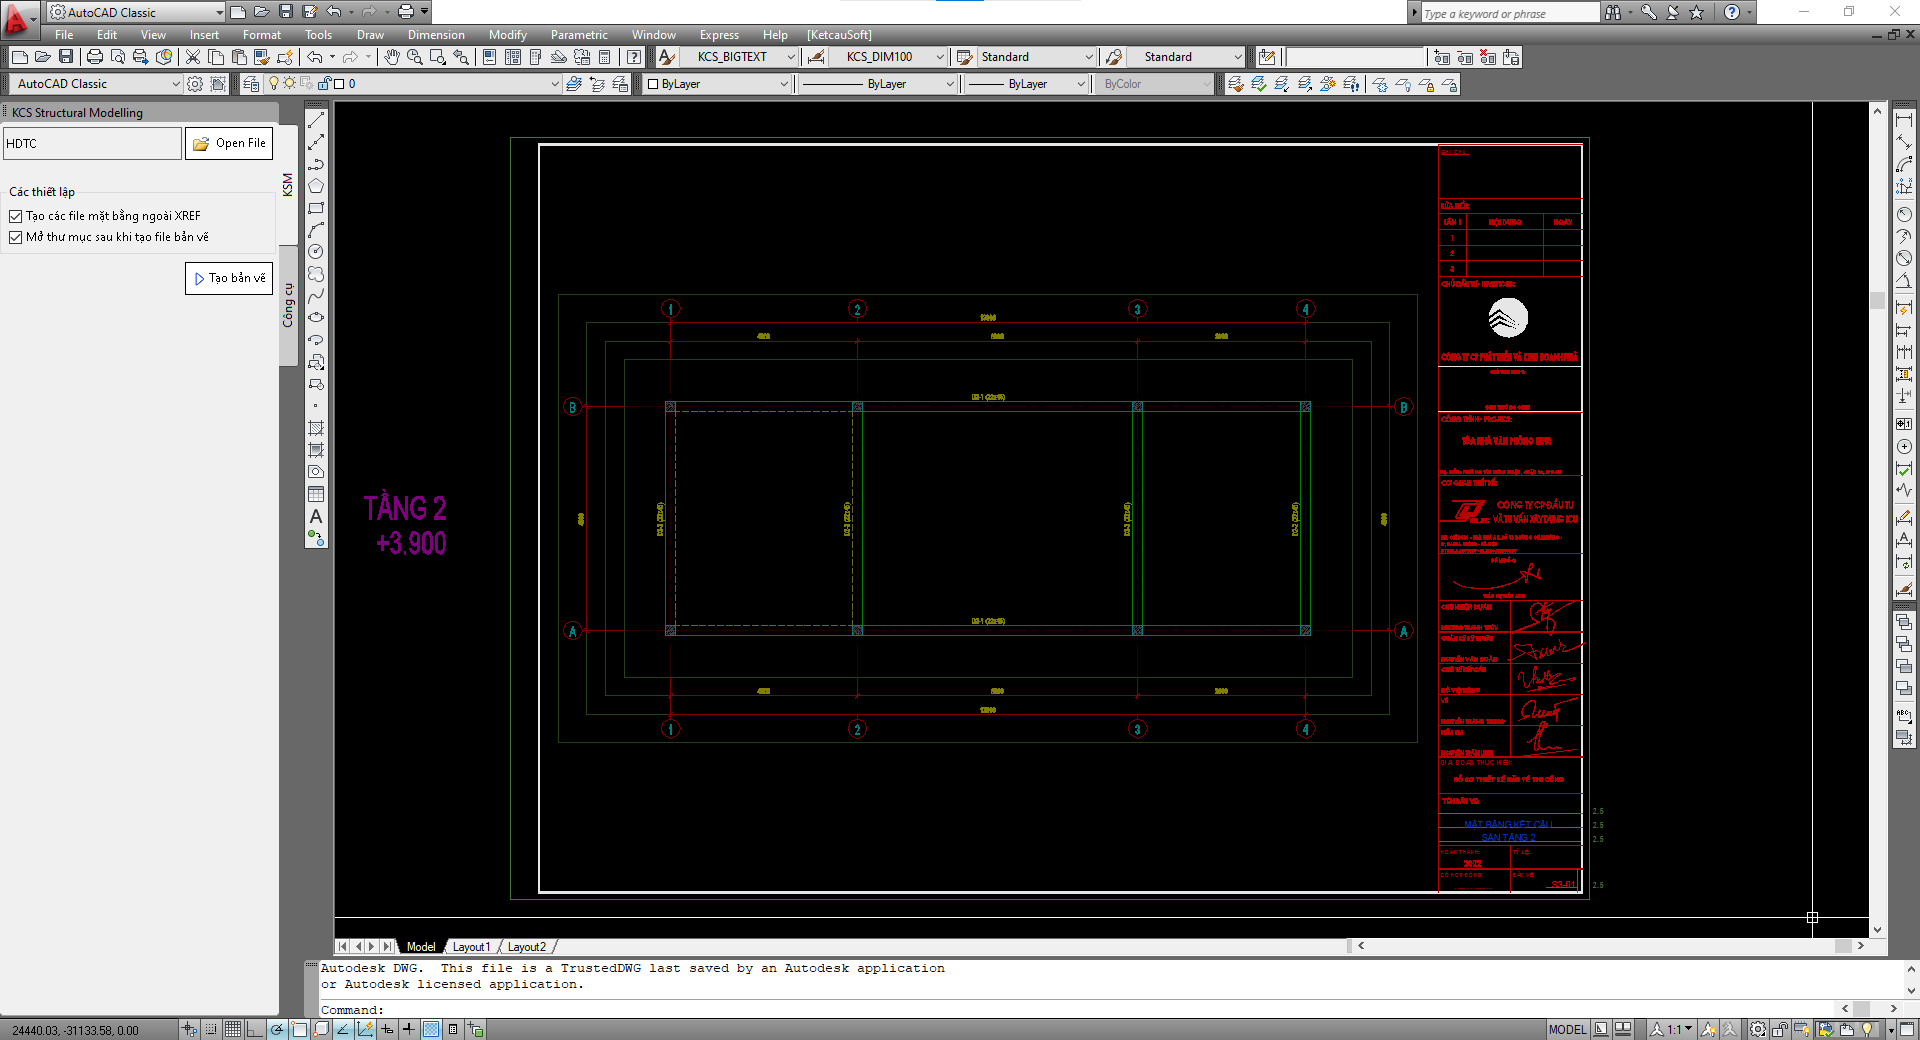1920x1040 pixels.
Task: Toggle 'Mở thư mục sau khi tạo file bản vẽ' checkbox
Action: click(15, 237)
